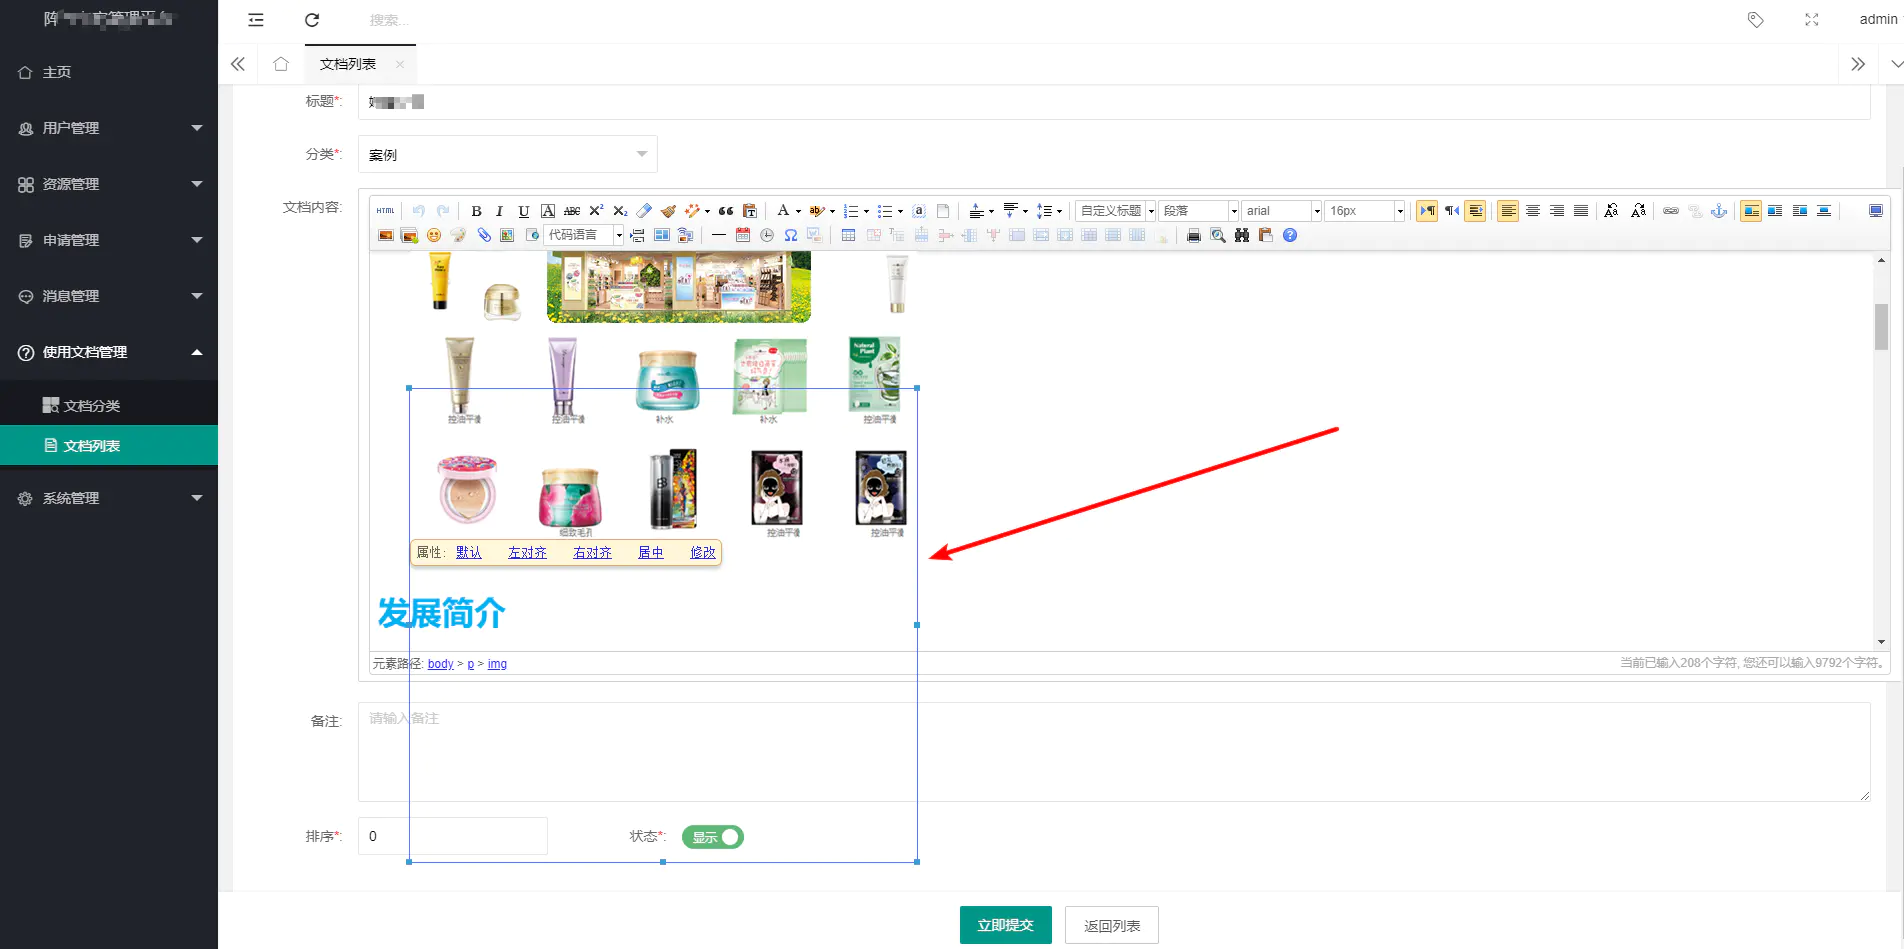
Task: Go to home tab icon
Action: click(x=281, y=64)
